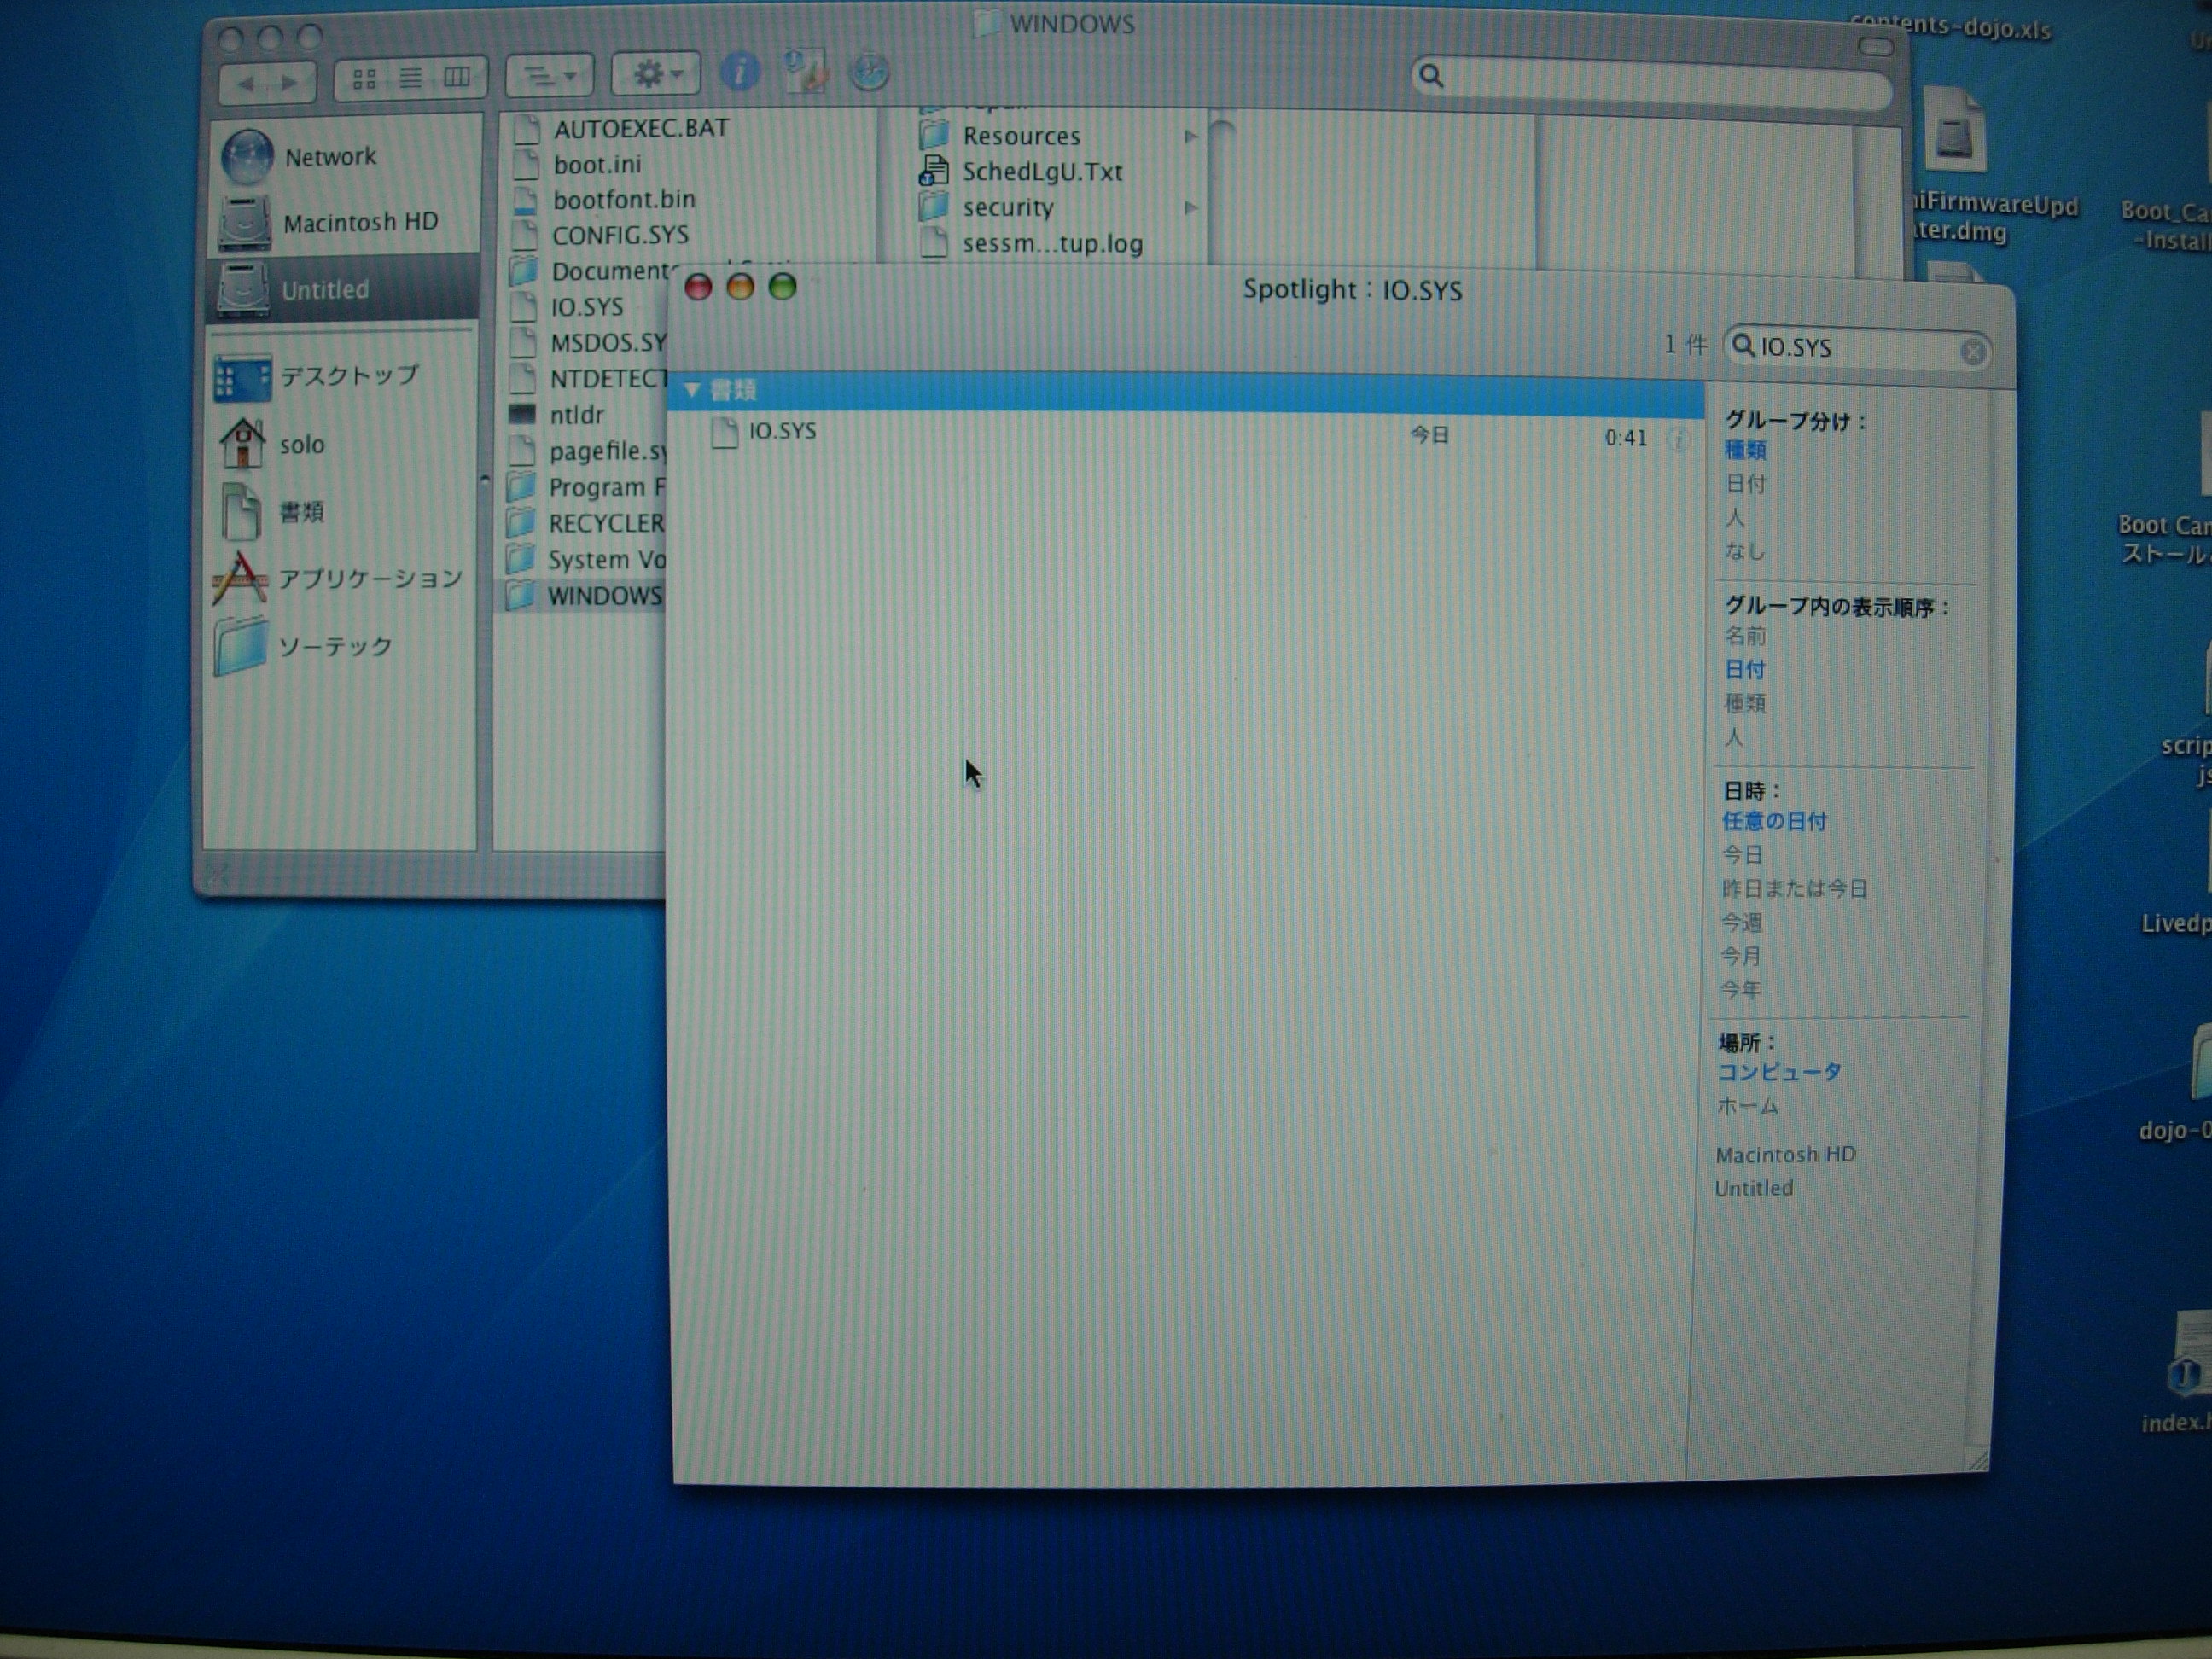This screenshot has height=1659, width=2212.
Task: Switch Finder to column view
Action: (457, 77)
